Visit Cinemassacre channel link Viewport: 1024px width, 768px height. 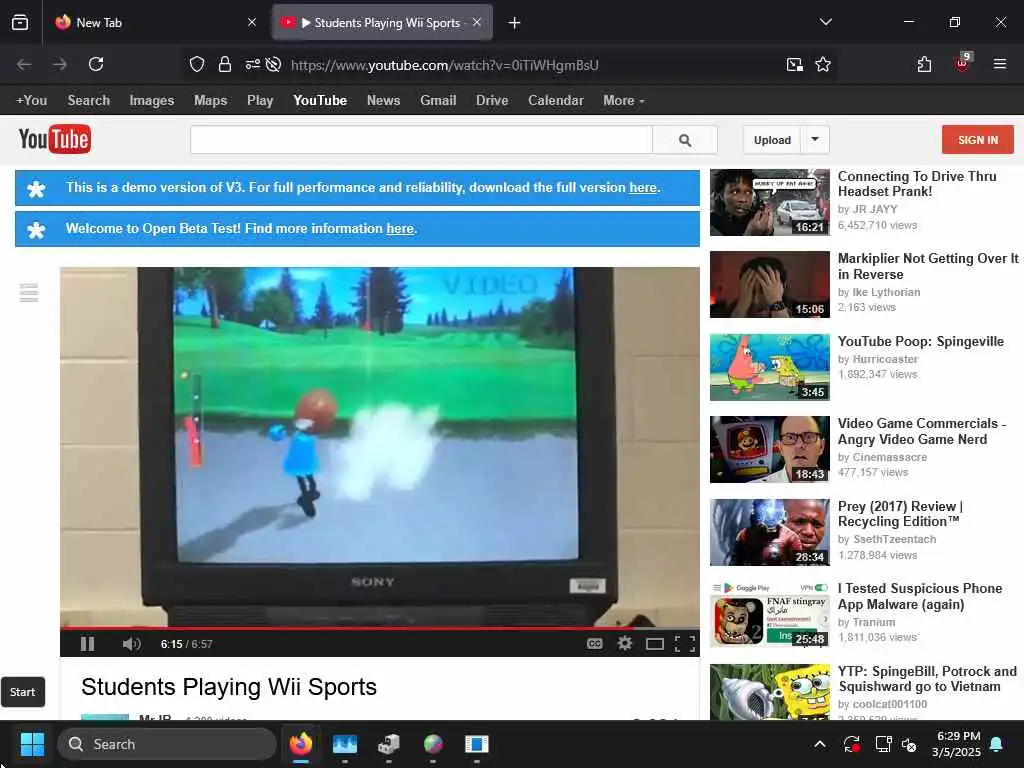[889, 457]
